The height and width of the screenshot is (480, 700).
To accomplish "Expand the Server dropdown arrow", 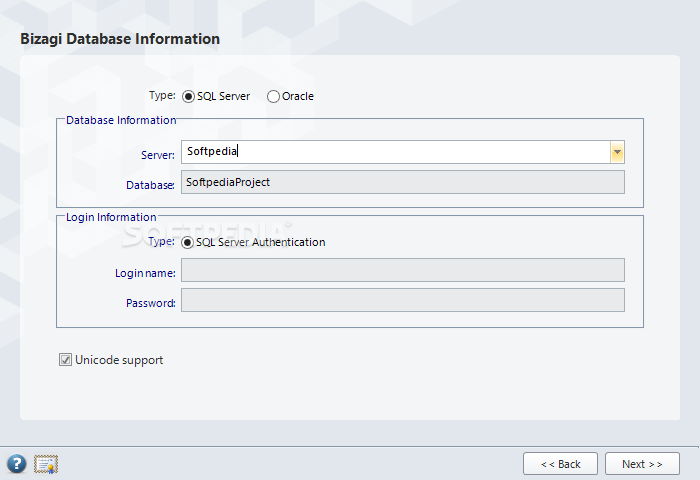I will [x=617, y=152].
